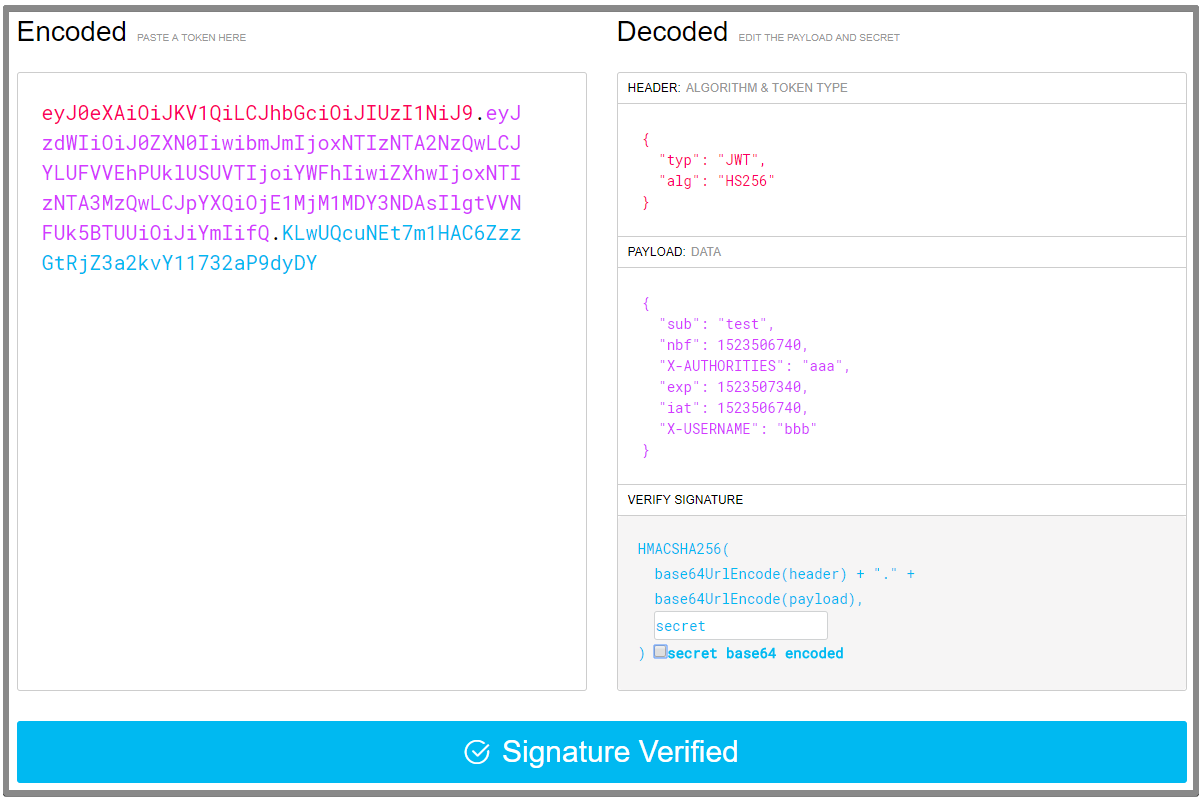Screen dimensions: 1204x800
Task: Click the purple payload line 'YLUFVVEhPUklUSUVTIjoiYWFhIiwiZXhwIjoxNTI'
Action: (x=281, y=174)
